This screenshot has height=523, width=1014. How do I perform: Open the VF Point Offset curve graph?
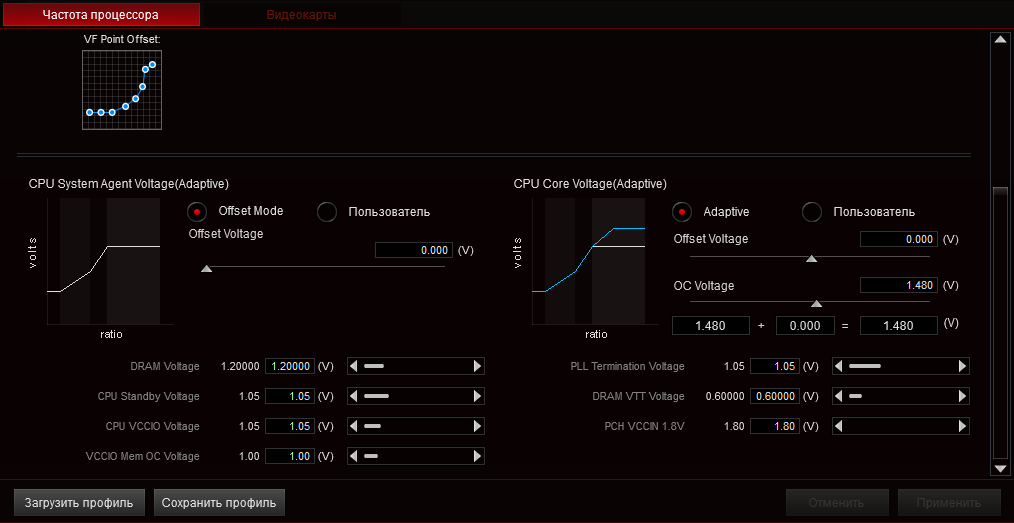[122, 89]
